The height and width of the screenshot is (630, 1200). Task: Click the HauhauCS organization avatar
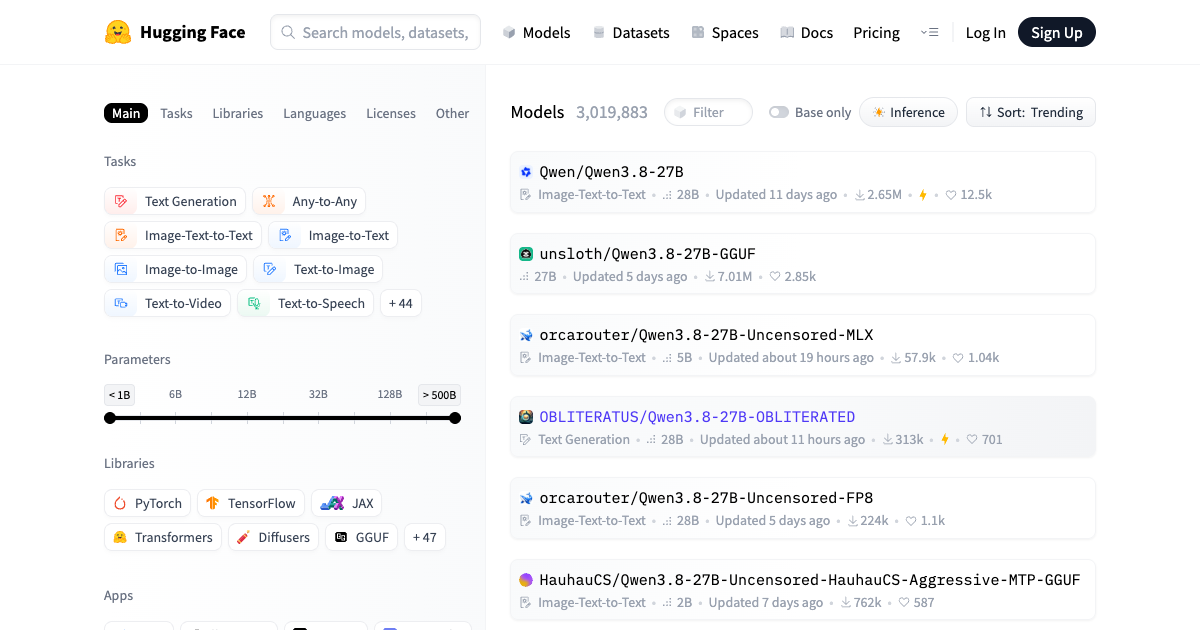click(x=526, y=580)
